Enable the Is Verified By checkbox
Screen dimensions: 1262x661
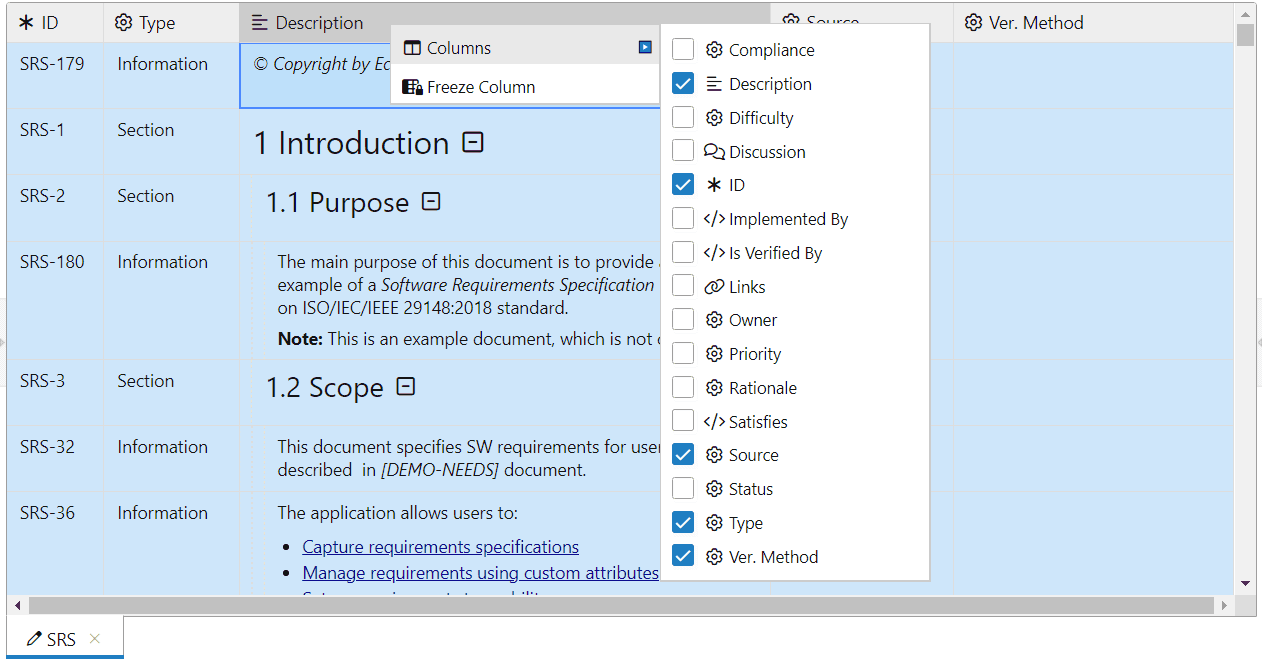coord(683,253)
